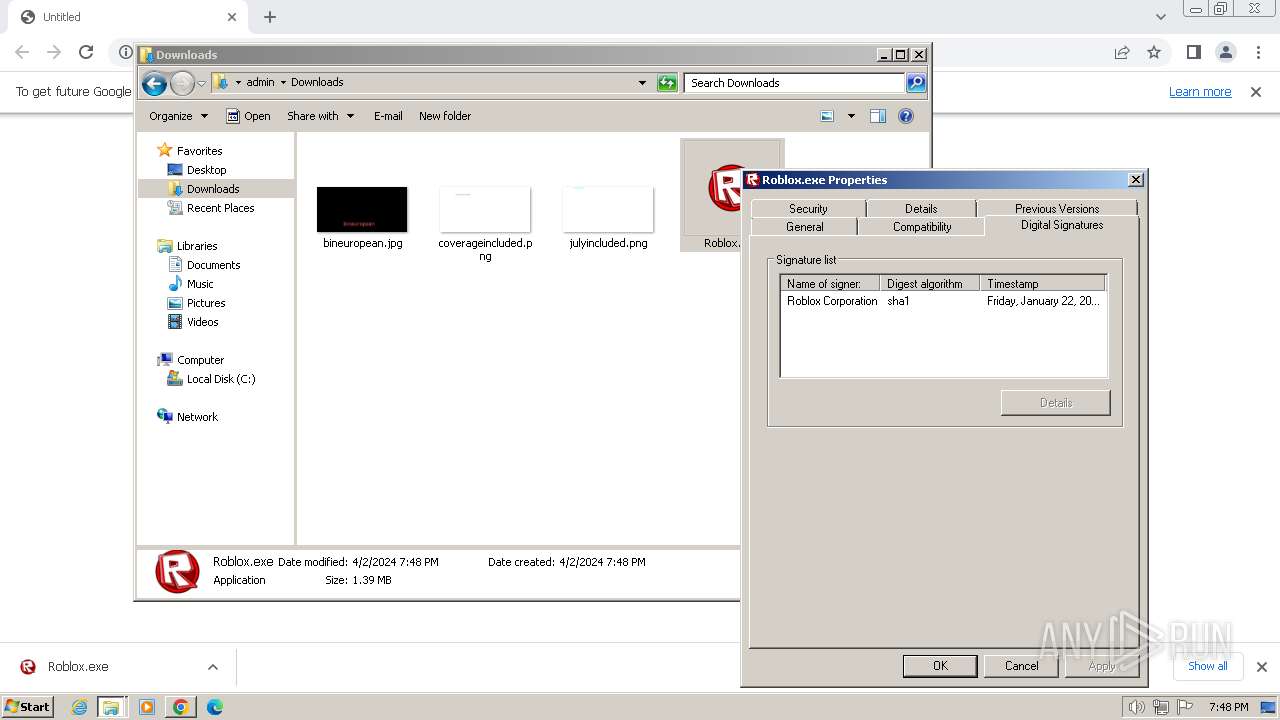Click network icon in system tray
Viewport: 1280px width, 720px height.
point(1161,707)
